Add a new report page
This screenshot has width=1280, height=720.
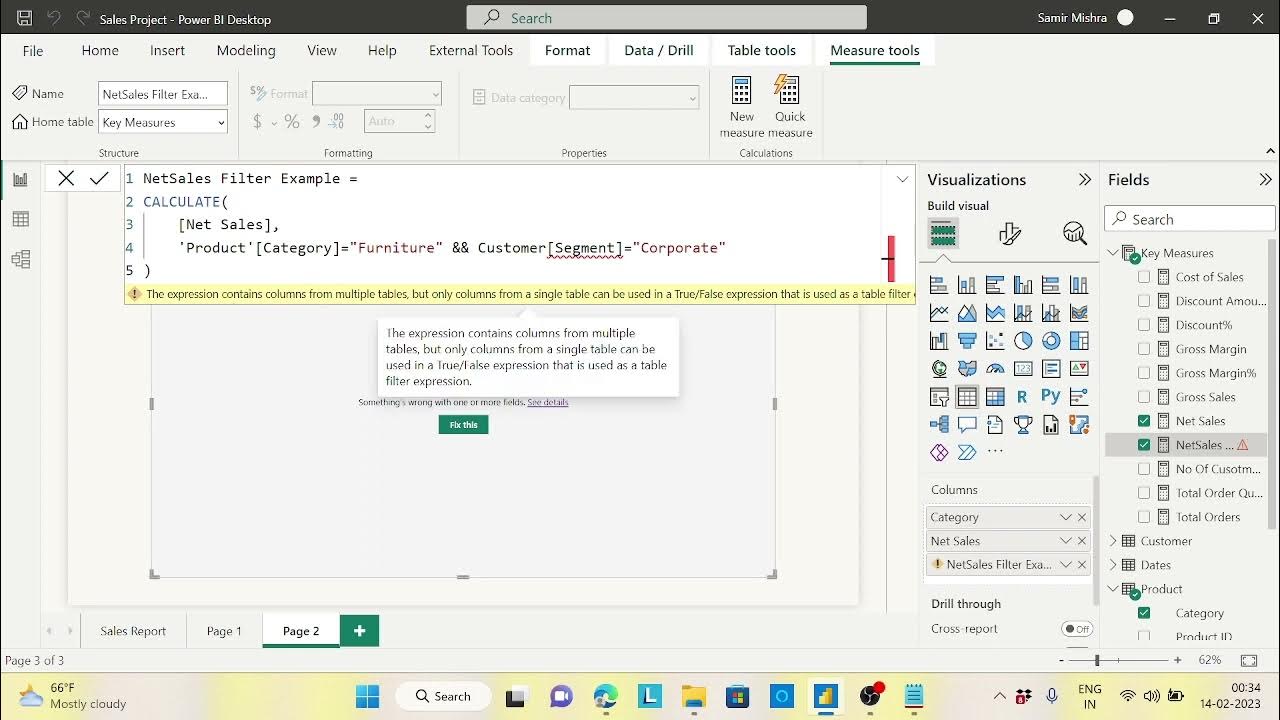tap(359, 631)
